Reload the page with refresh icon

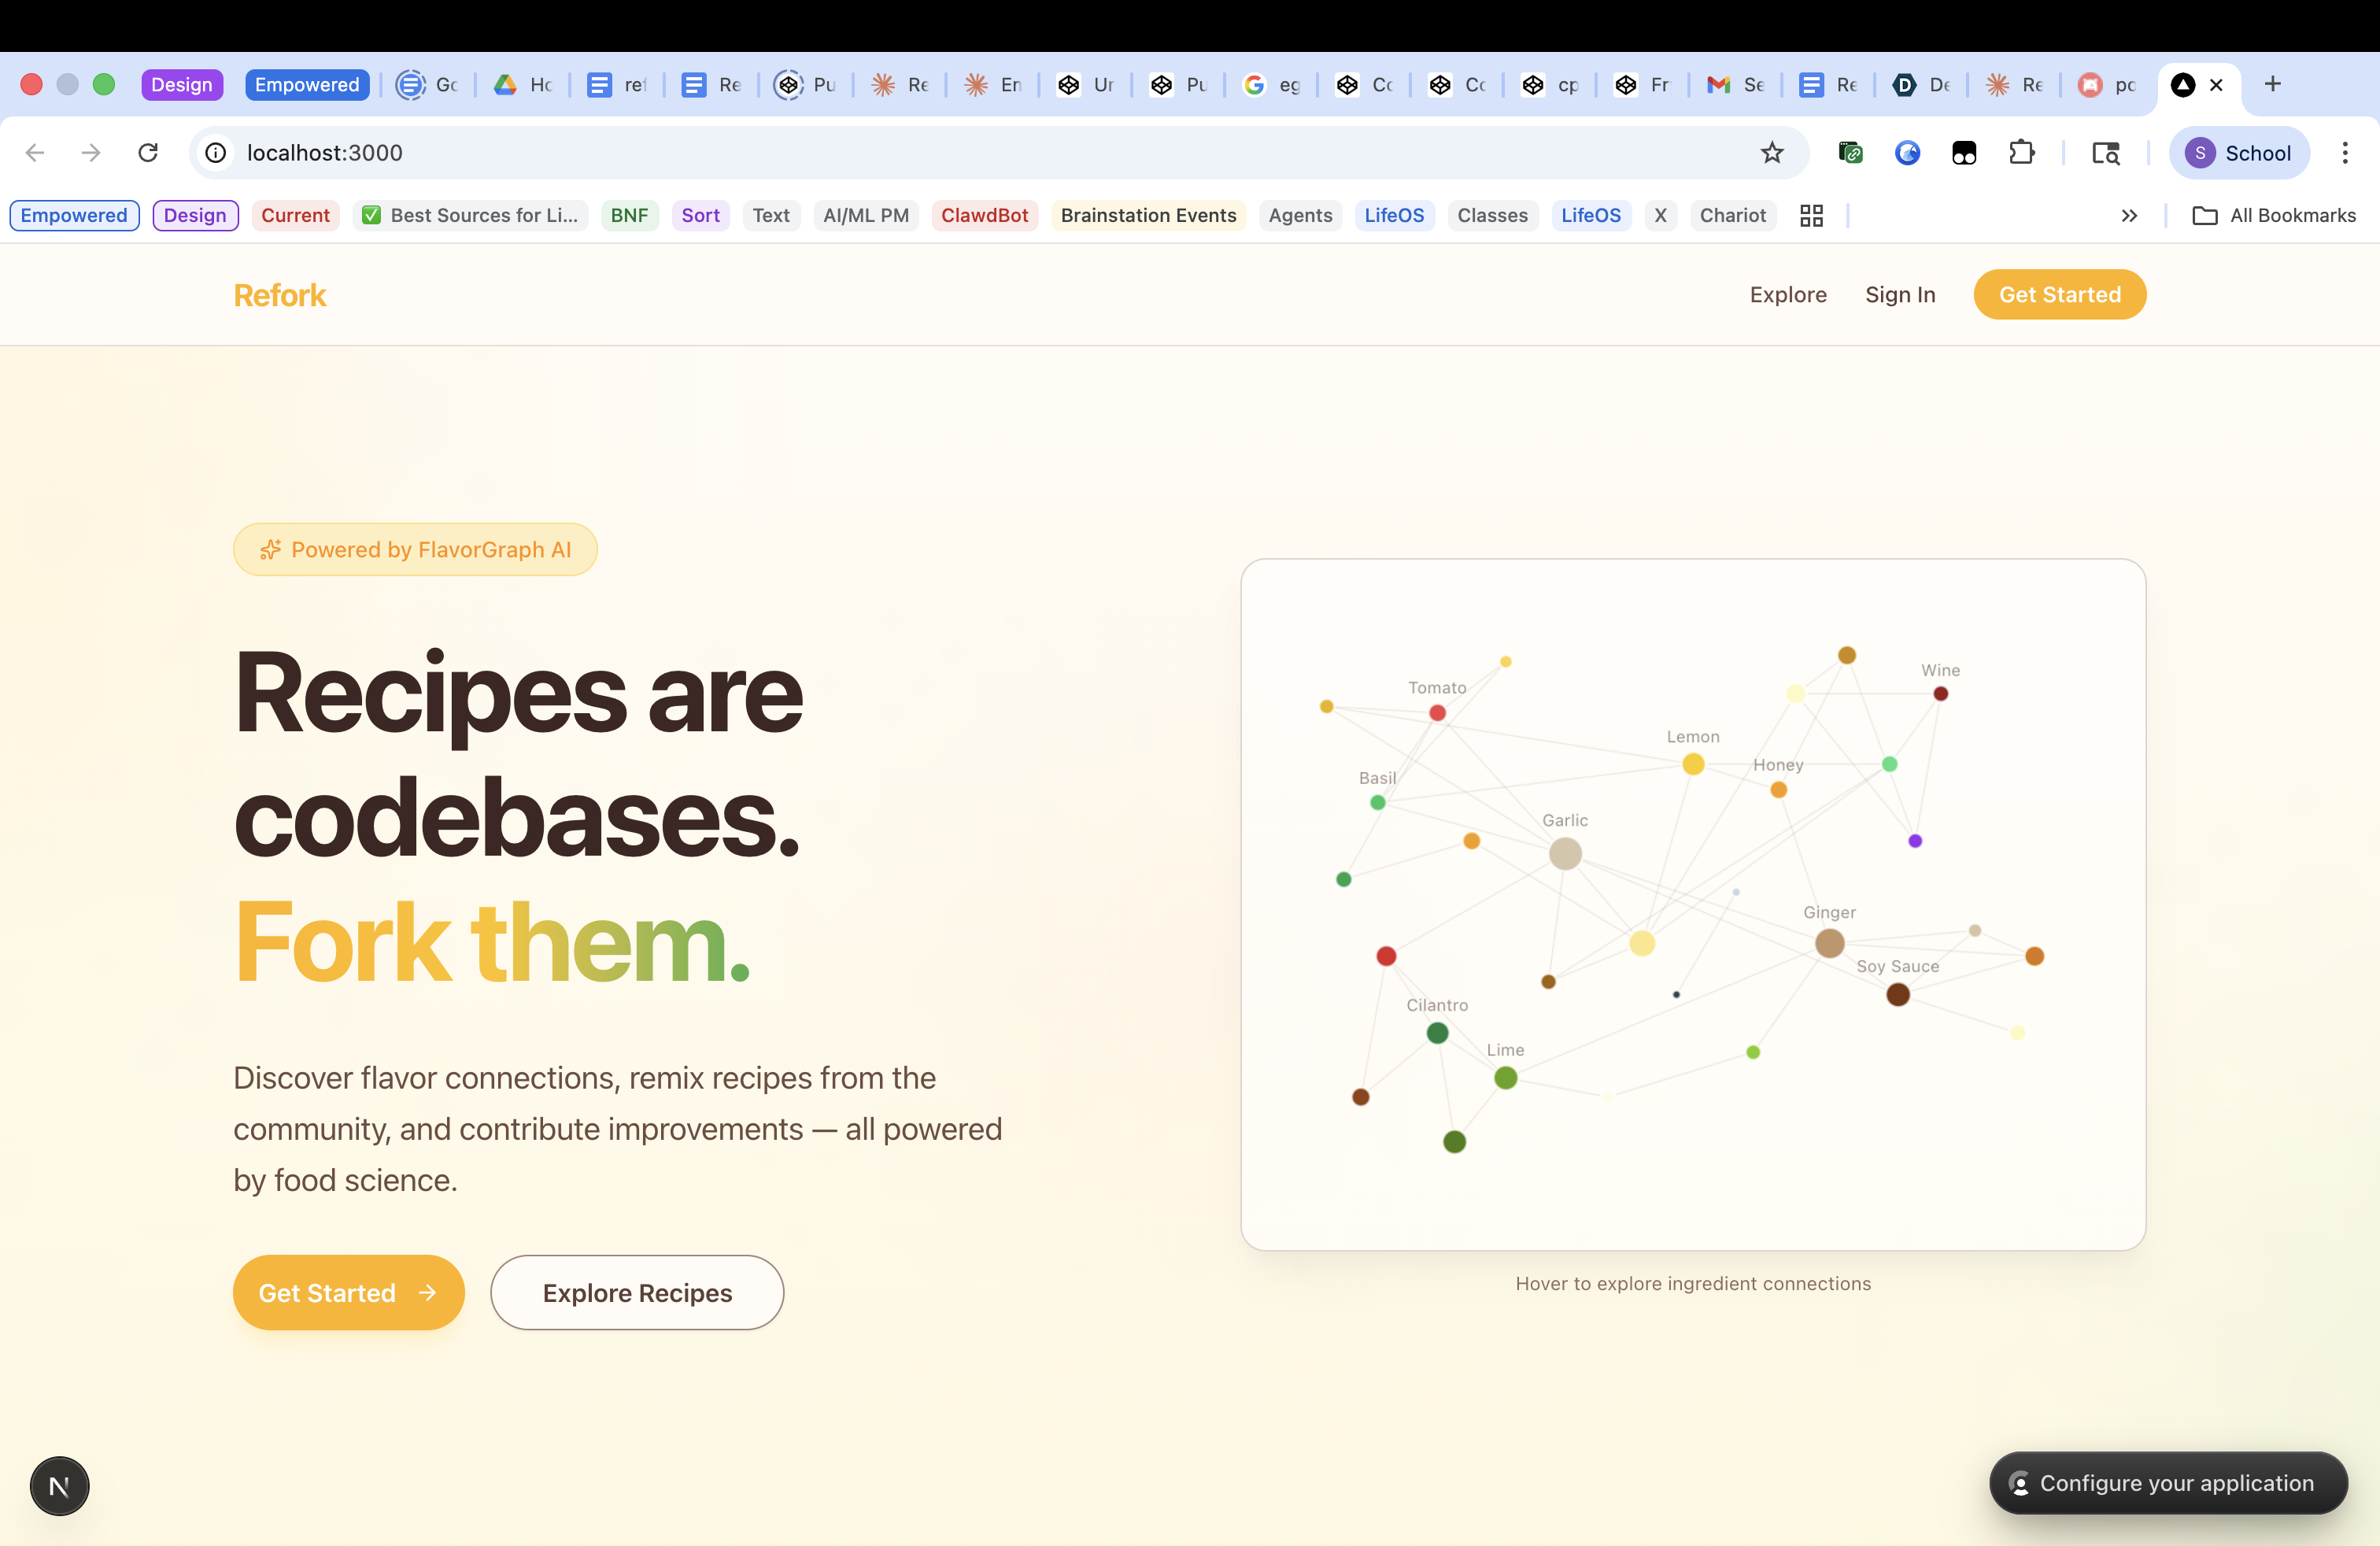[148, 152]
